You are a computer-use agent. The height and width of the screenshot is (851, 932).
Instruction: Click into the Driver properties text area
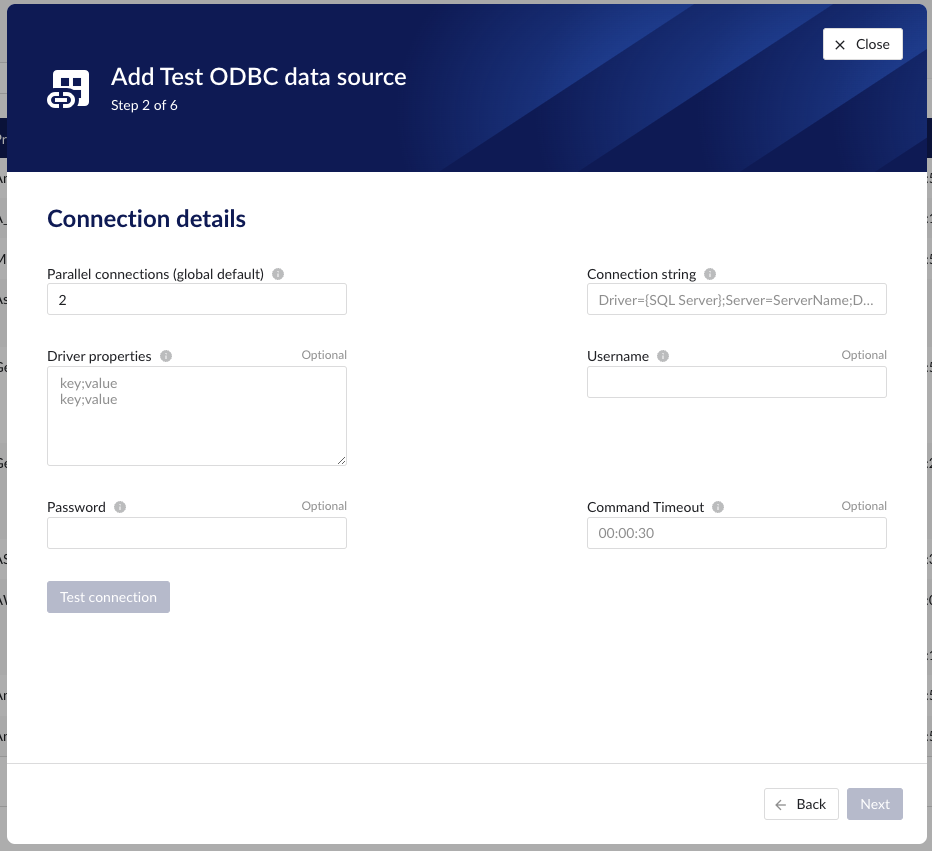197,416
